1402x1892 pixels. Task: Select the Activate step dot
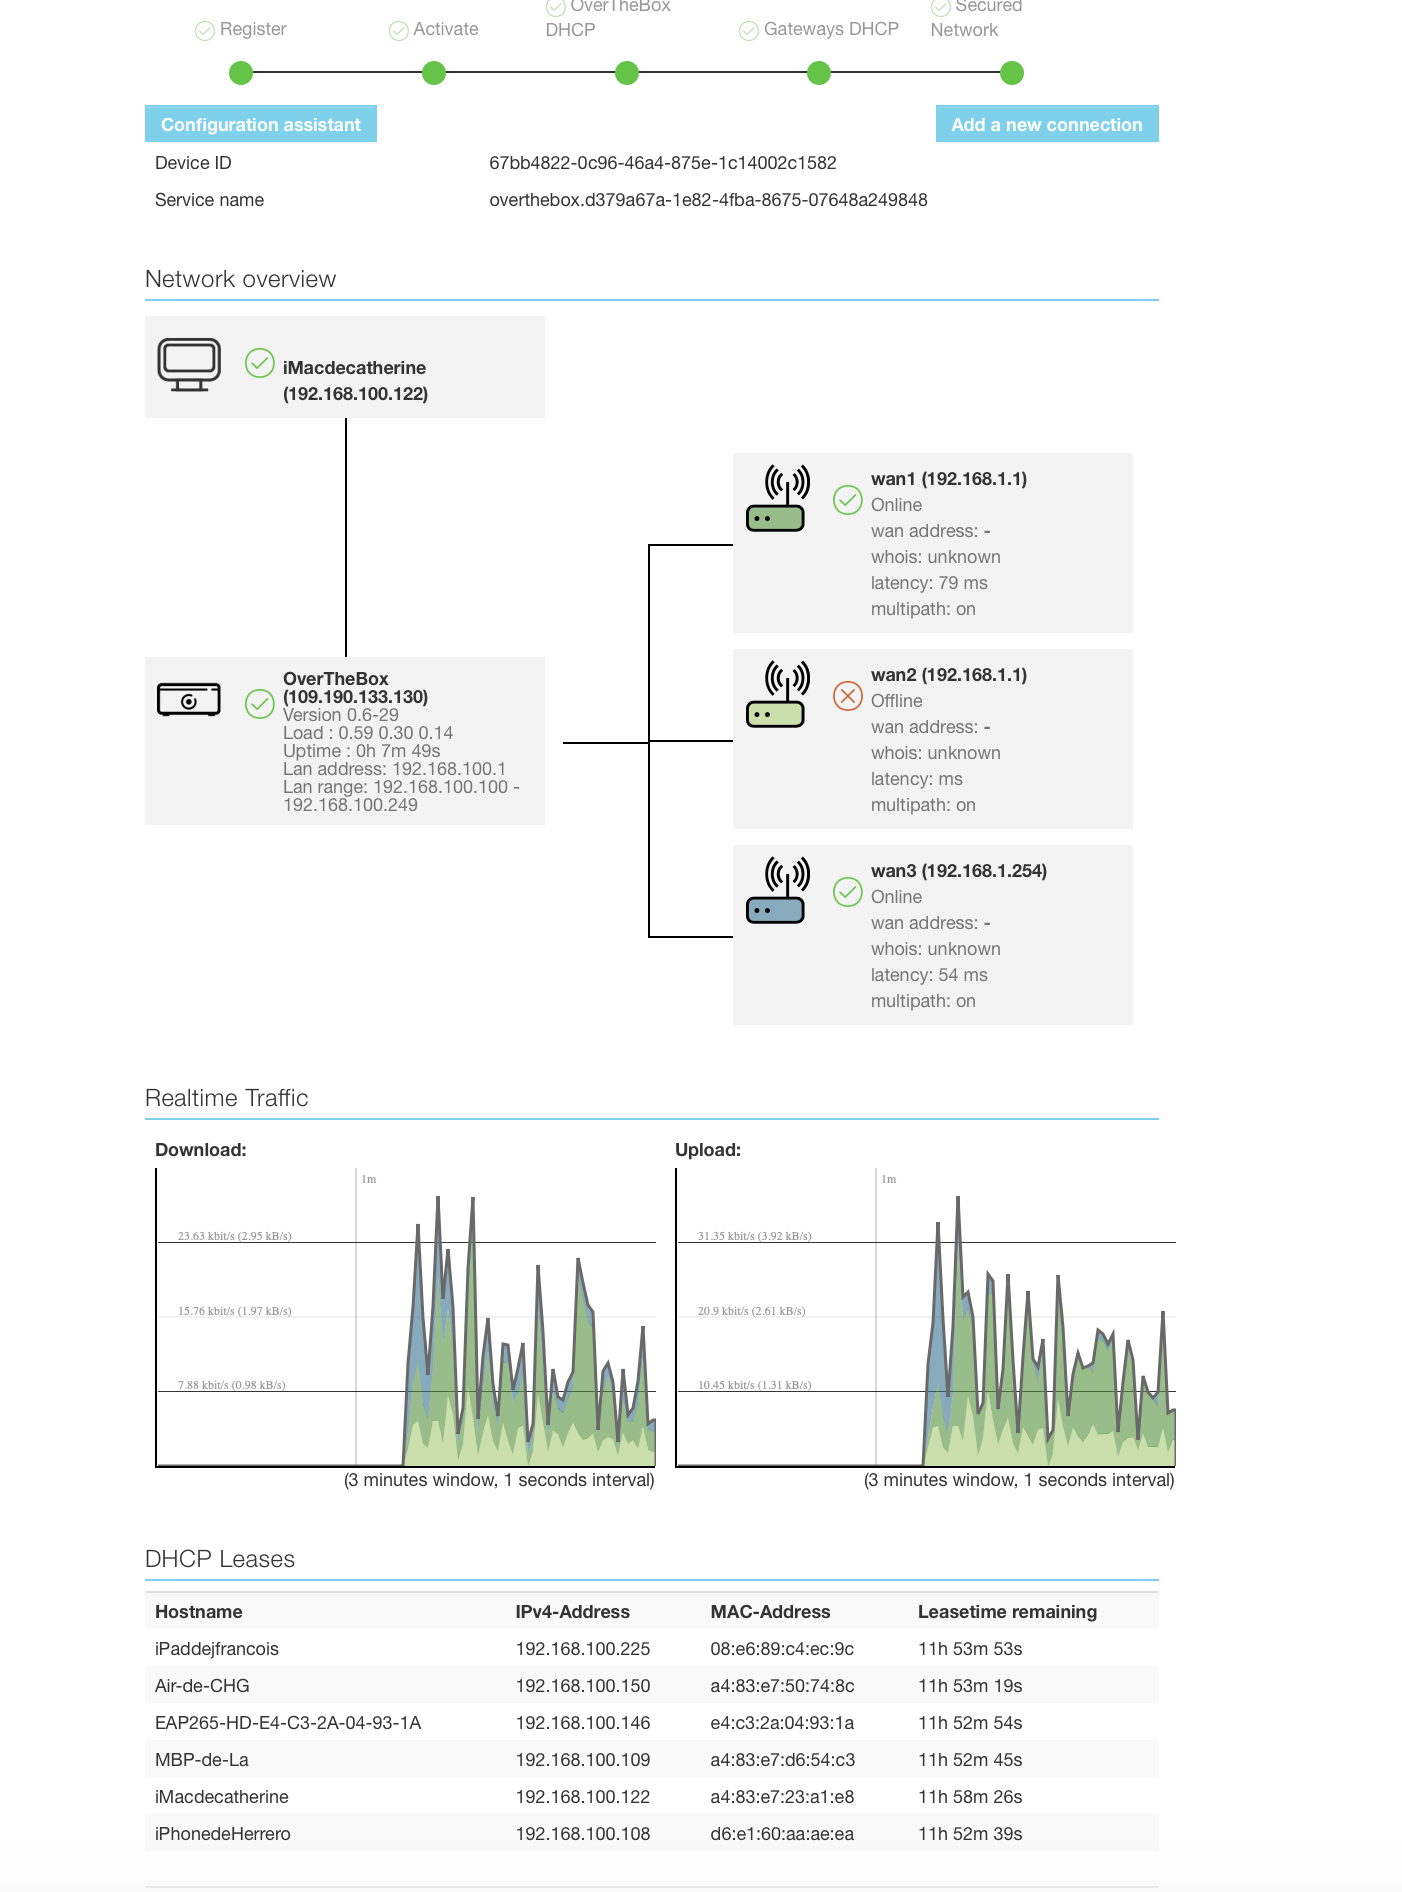[x=434, y=73]
